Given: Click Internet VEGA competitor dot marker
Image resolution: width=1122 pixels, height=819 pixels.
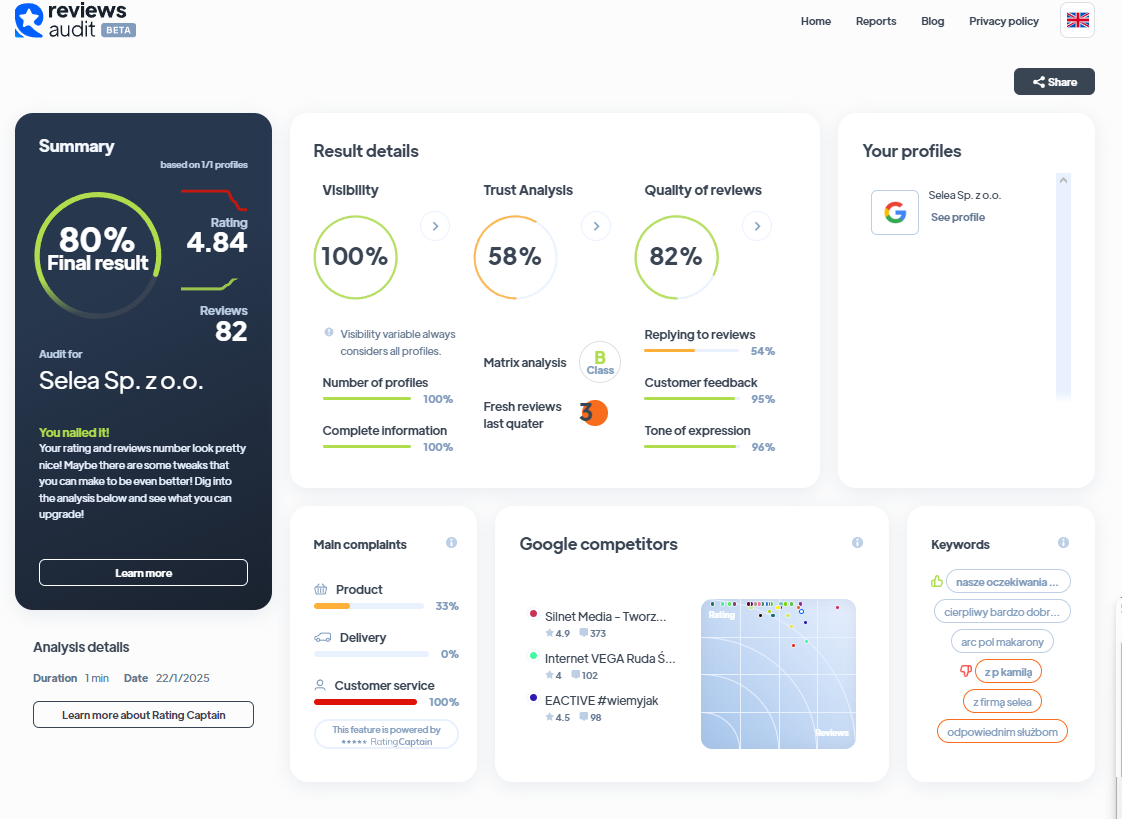Looking at the screenshot, I should pyautogui.click(x=533, y=656).
